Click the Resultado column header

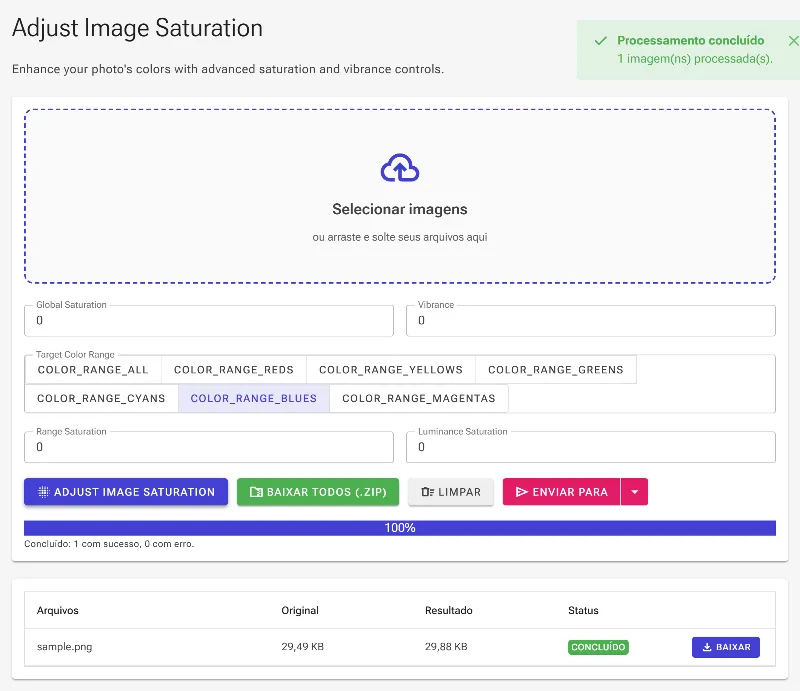(x=448, y=610)
